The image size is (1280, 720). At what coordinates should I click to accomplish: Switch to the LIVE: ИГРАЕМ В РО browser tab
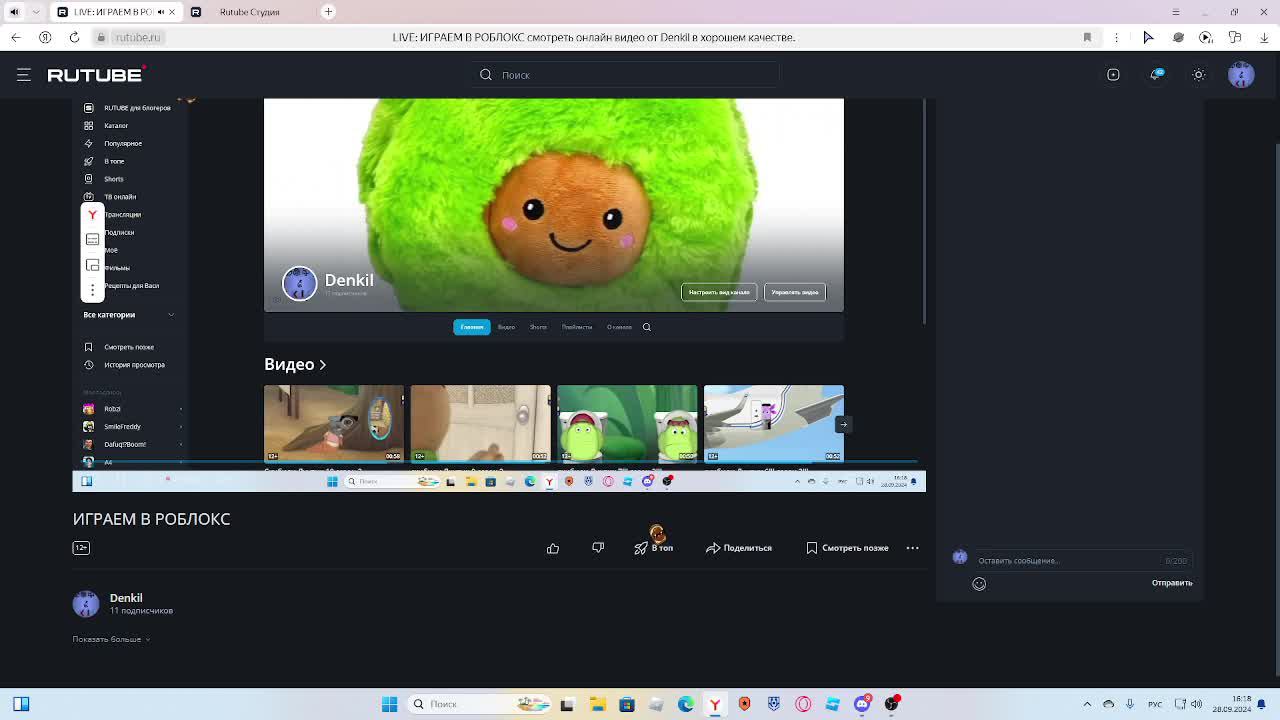[114, 12]
